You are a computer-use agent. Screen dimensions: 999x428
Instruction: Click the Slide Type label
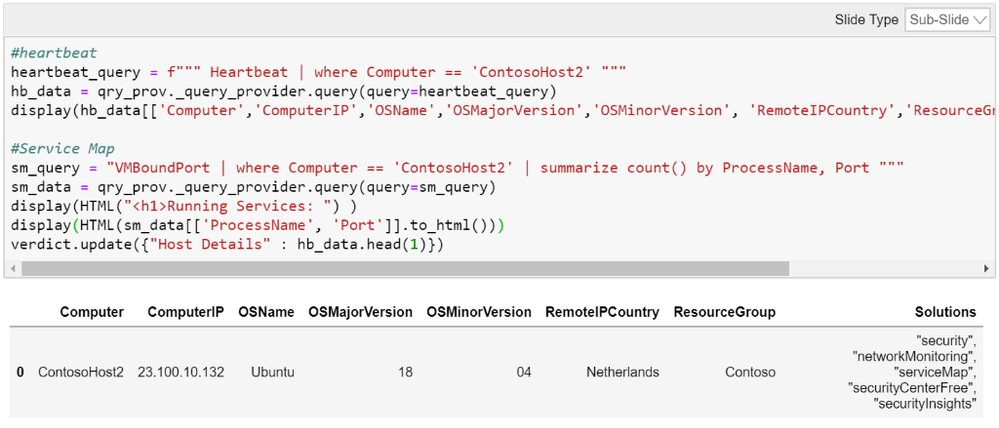(866, 20)
